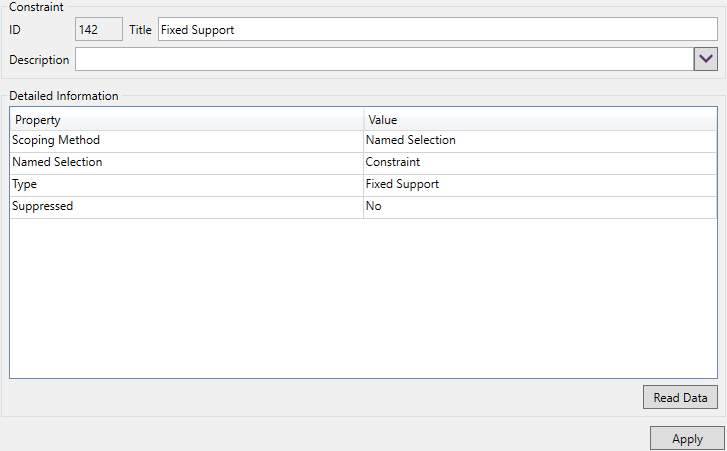Toggle the Suppressed value No
This screenshot has width=727, height=451.
pos(540,207)
